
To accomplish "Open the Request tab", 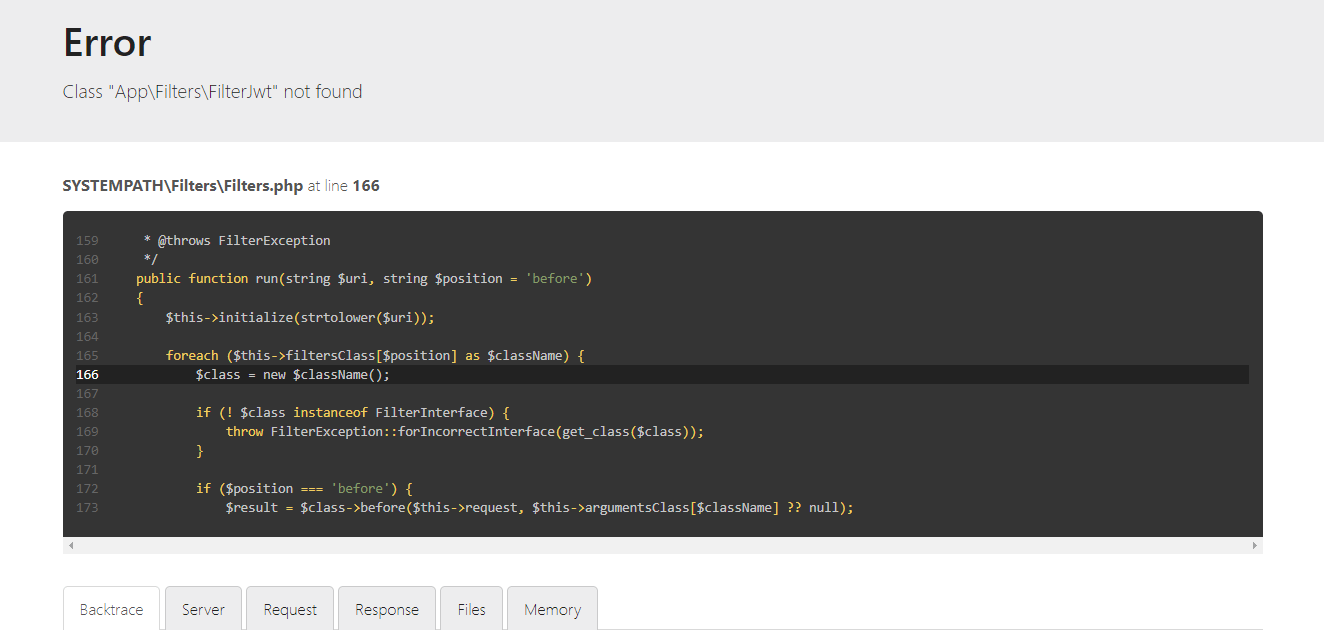I will click(290, 609).
